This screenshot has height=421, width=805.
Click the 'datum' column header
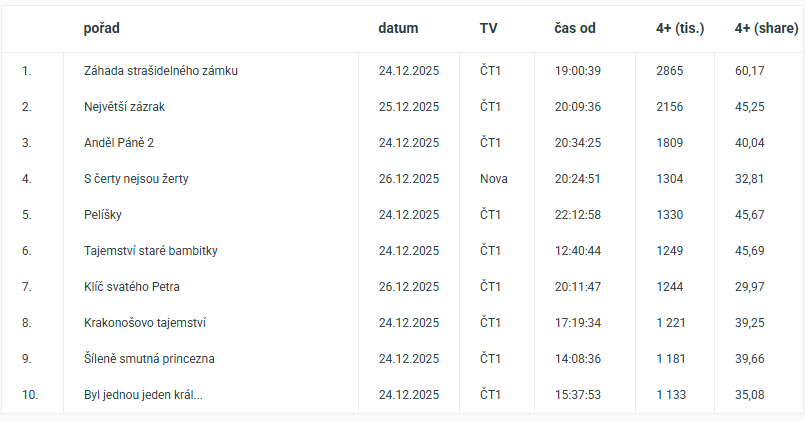pyautogui.click(x=398, y=28)
